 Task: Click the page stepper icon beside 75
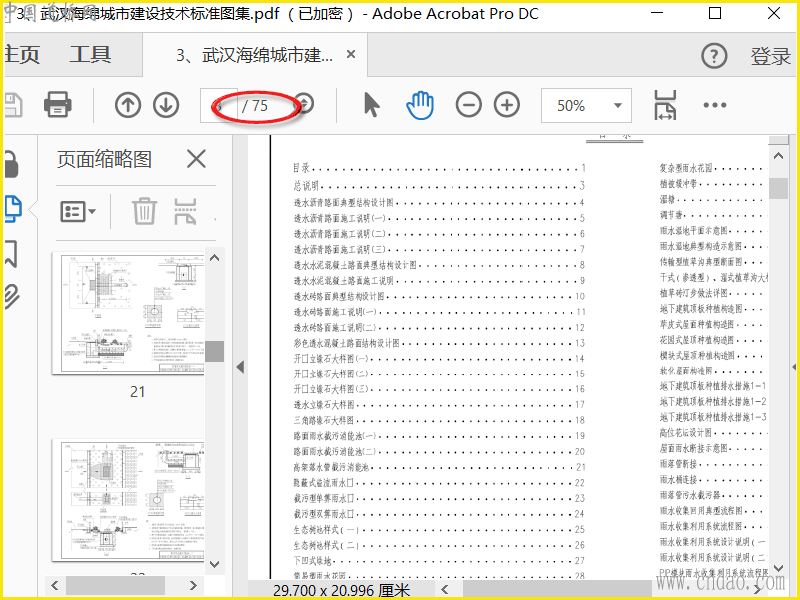tap(305, 104)
